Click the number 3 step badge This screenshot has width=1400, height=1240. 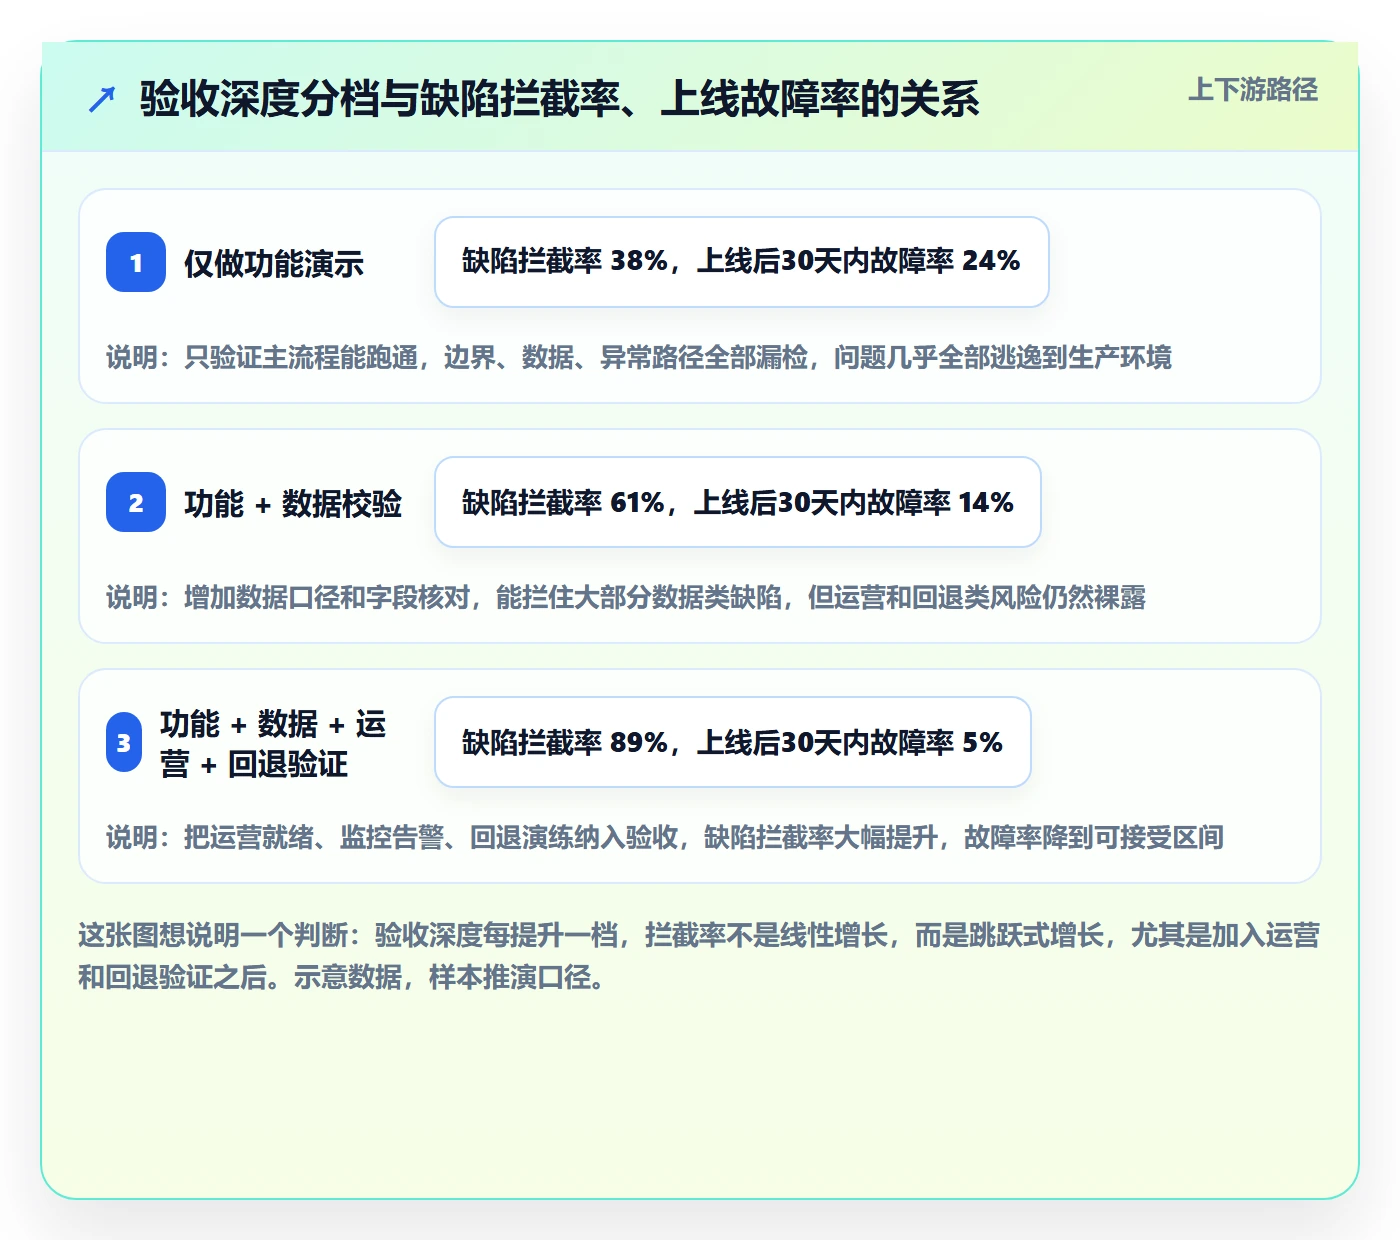click(124, 742)
